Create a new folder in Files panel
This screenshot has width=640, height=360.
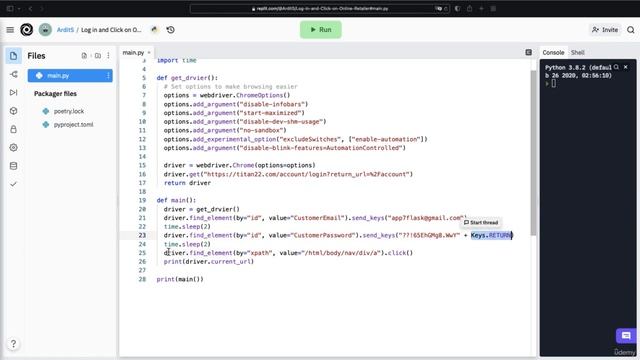98,56
